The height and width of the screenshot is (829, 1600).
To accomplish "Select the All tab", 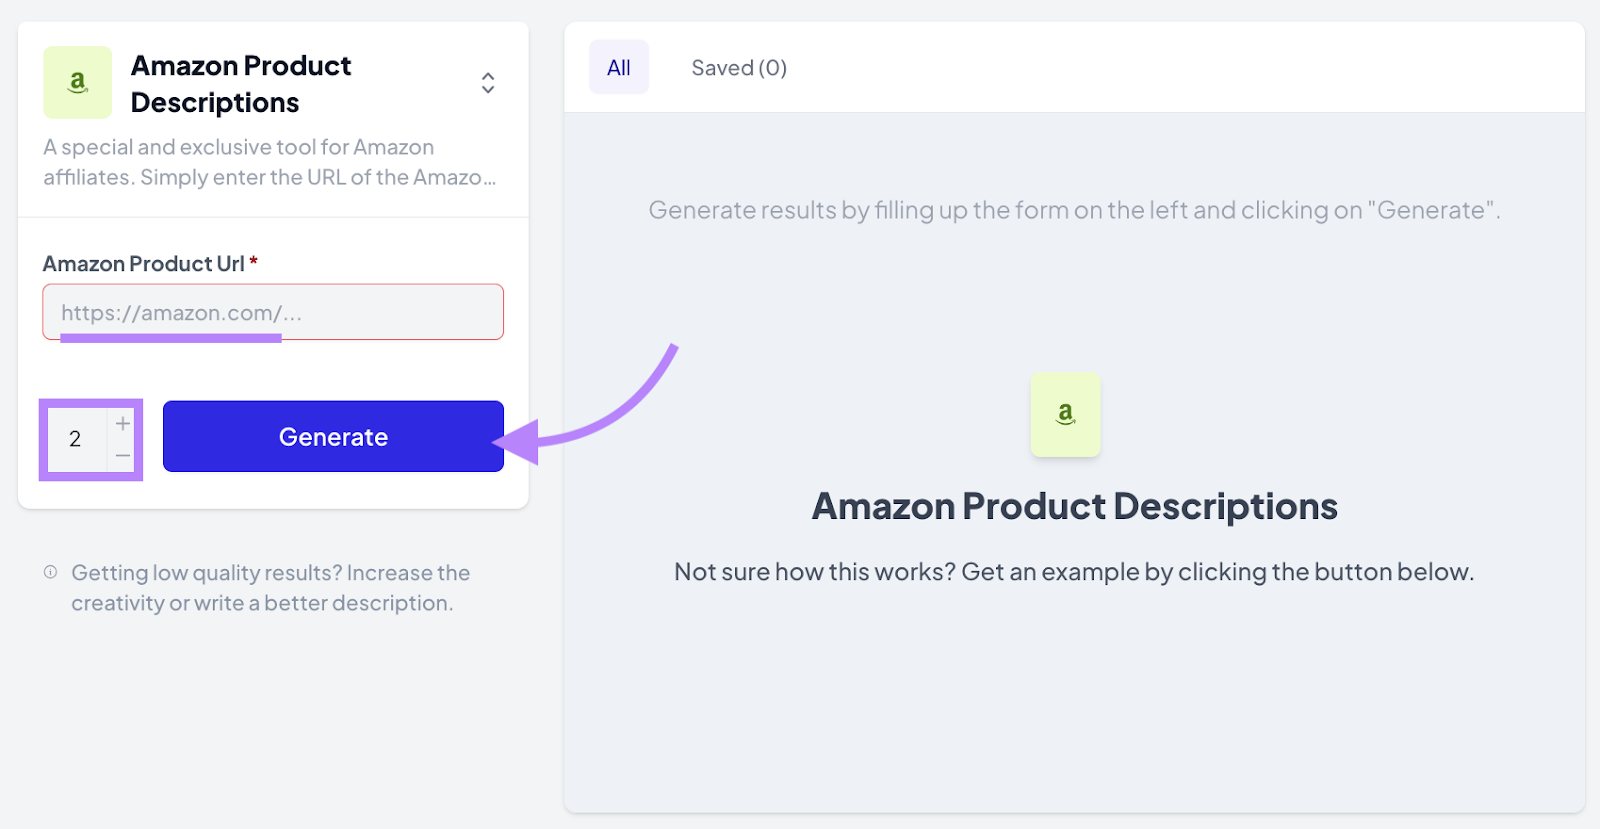I will coord(618,67).
